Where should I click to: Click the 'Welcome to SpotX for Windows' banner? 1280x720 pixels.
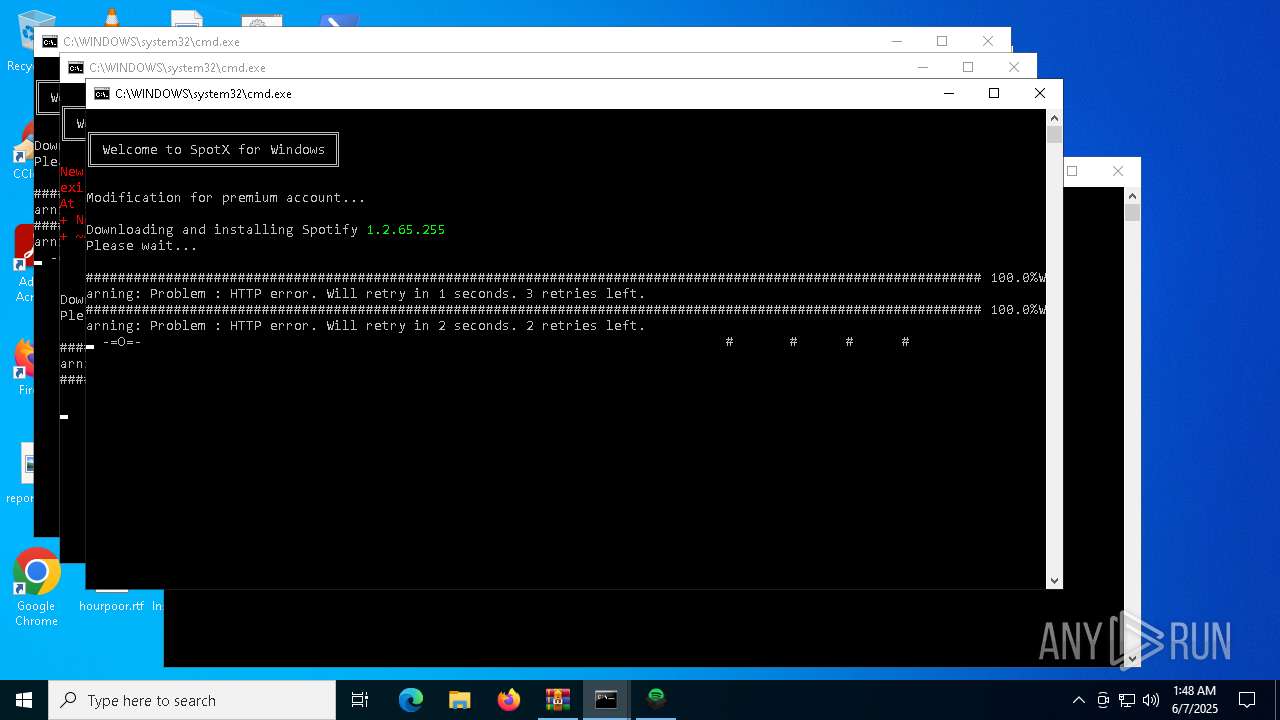coord(213,149)
